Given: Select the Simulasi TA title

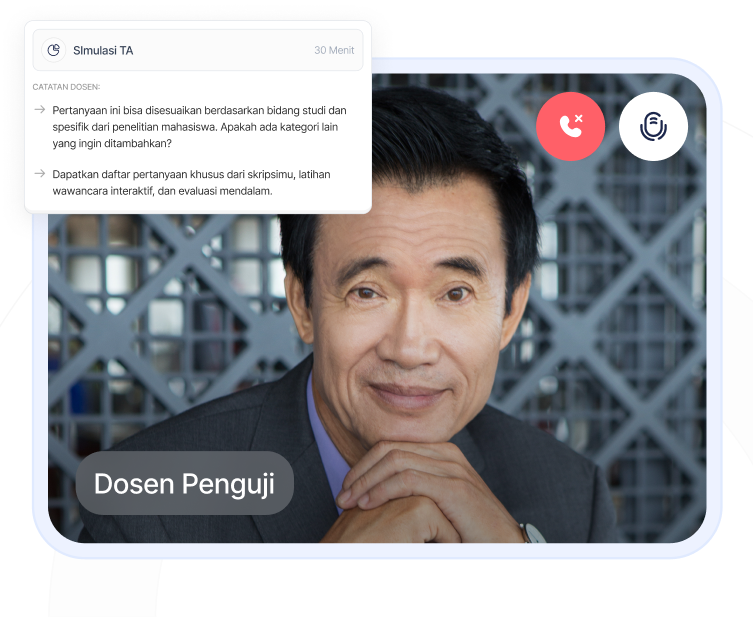Looking at the screenshot, I should pos(103,50).
